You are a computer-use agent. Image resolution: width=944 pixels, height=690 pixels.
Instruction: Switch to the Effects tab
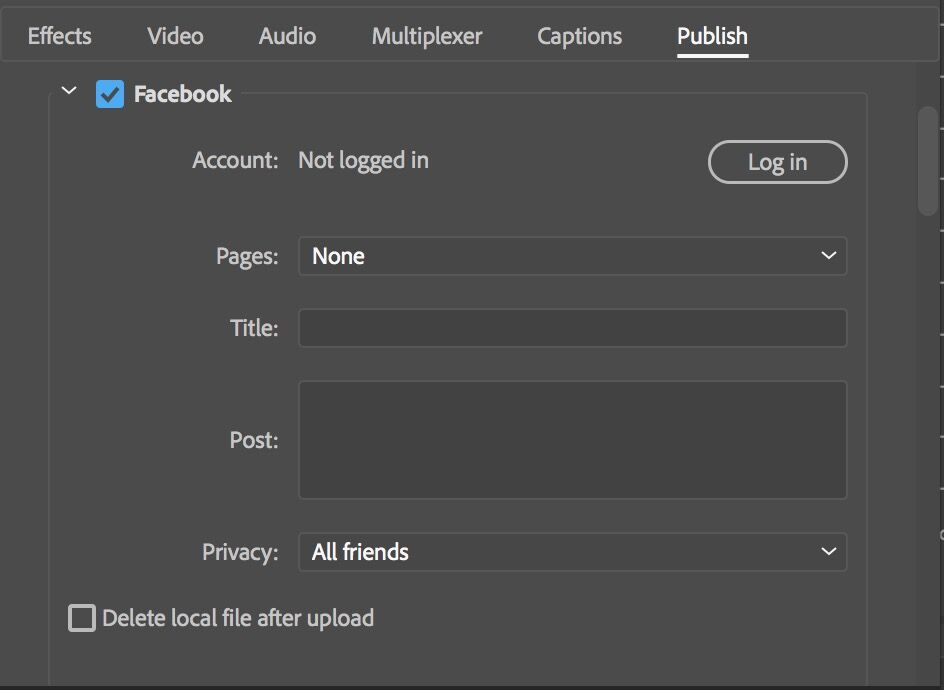pyautogui.click(x=60, y=36)
